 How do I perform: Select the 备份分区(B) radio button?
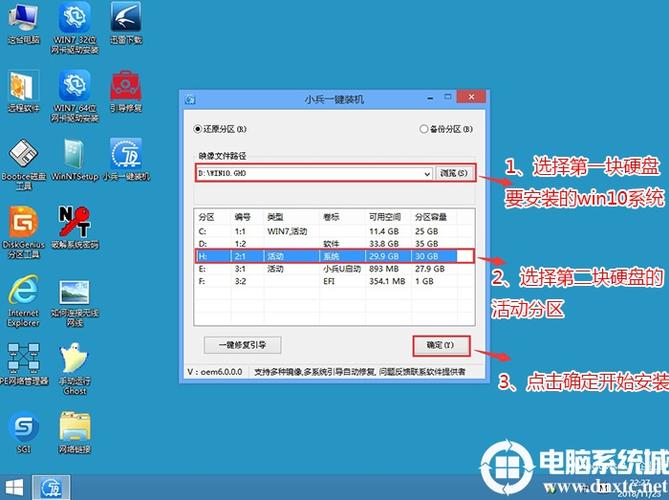[446, 129]
